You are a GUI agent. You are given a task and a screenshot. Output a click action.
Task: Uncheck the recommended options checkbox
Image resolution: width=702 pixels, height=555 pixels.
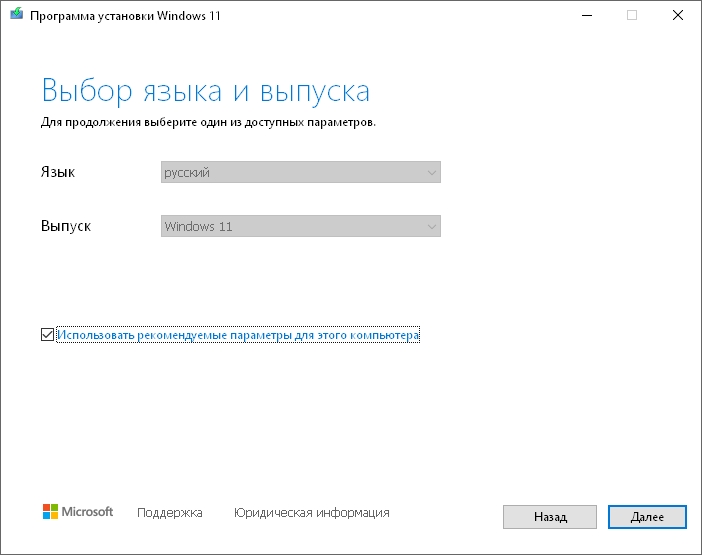coord(48,335)
